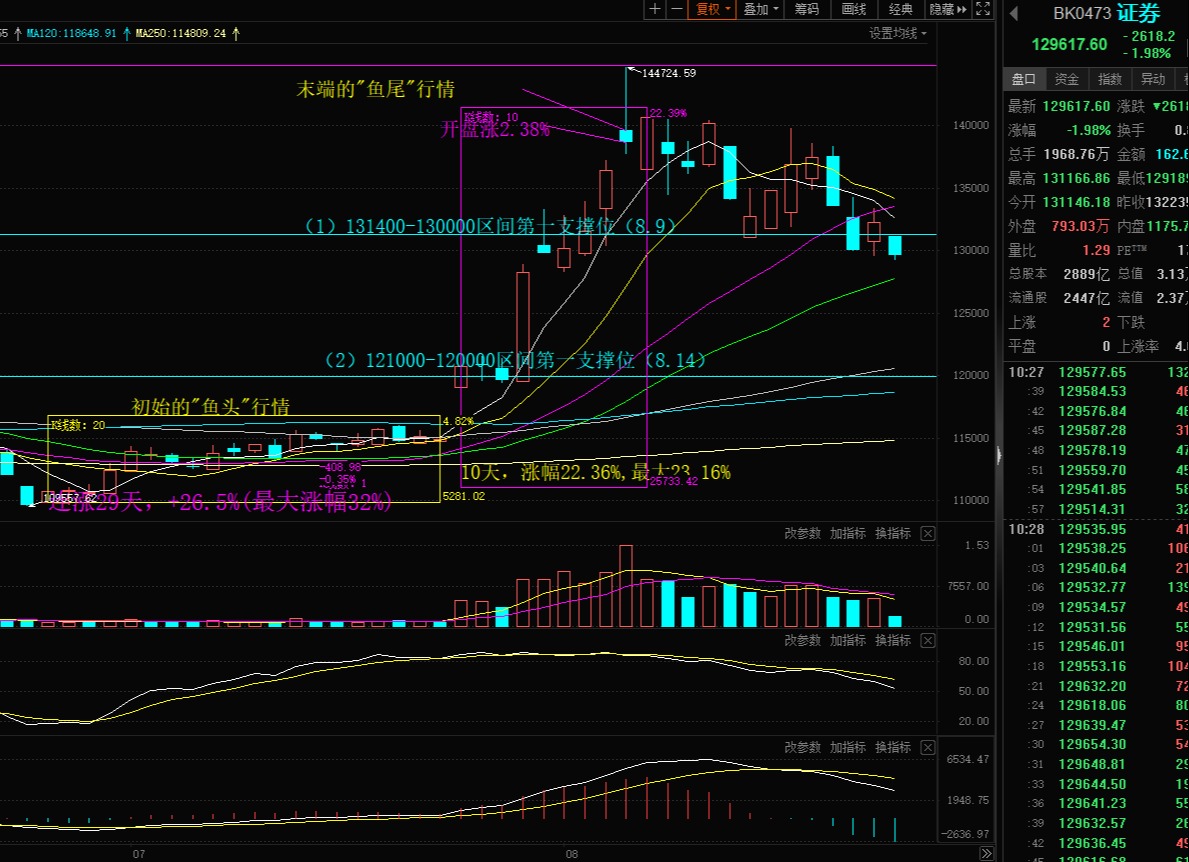The image size is (1189, 862).
Task: Click 改参数 in the second indicator panel
Action: pyautogui.click(x=802, y=641)
